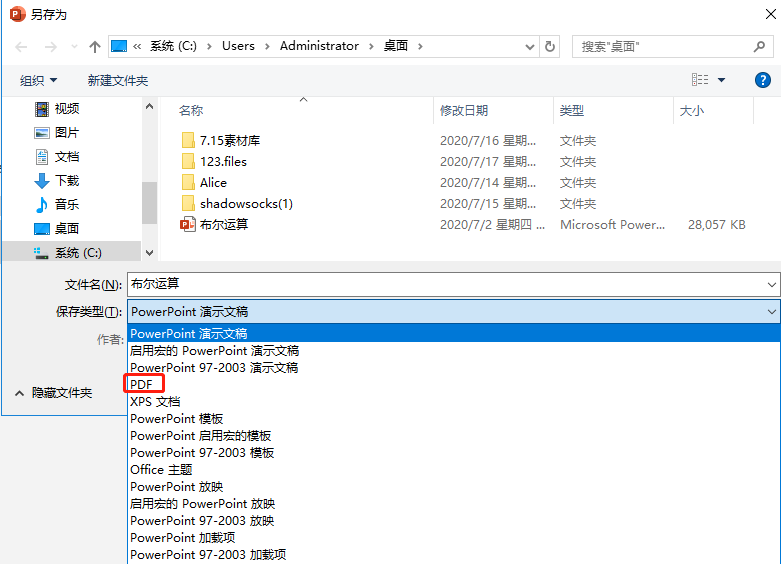Click the computer icon in address bar
This screenshot has height=564, width=781.
click(x=119, y=46)
